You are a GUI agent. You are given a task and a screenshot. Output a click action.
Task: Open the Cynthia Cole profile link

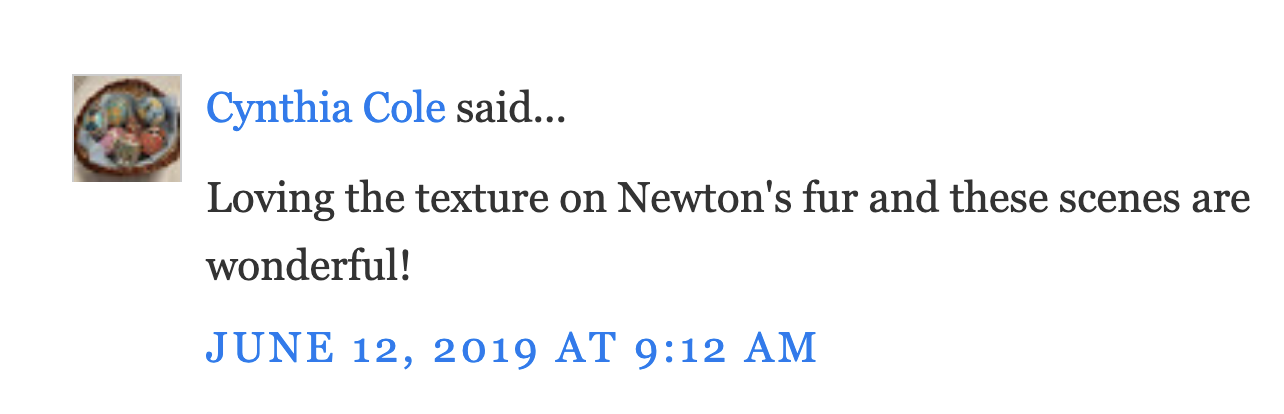point(325,108)
